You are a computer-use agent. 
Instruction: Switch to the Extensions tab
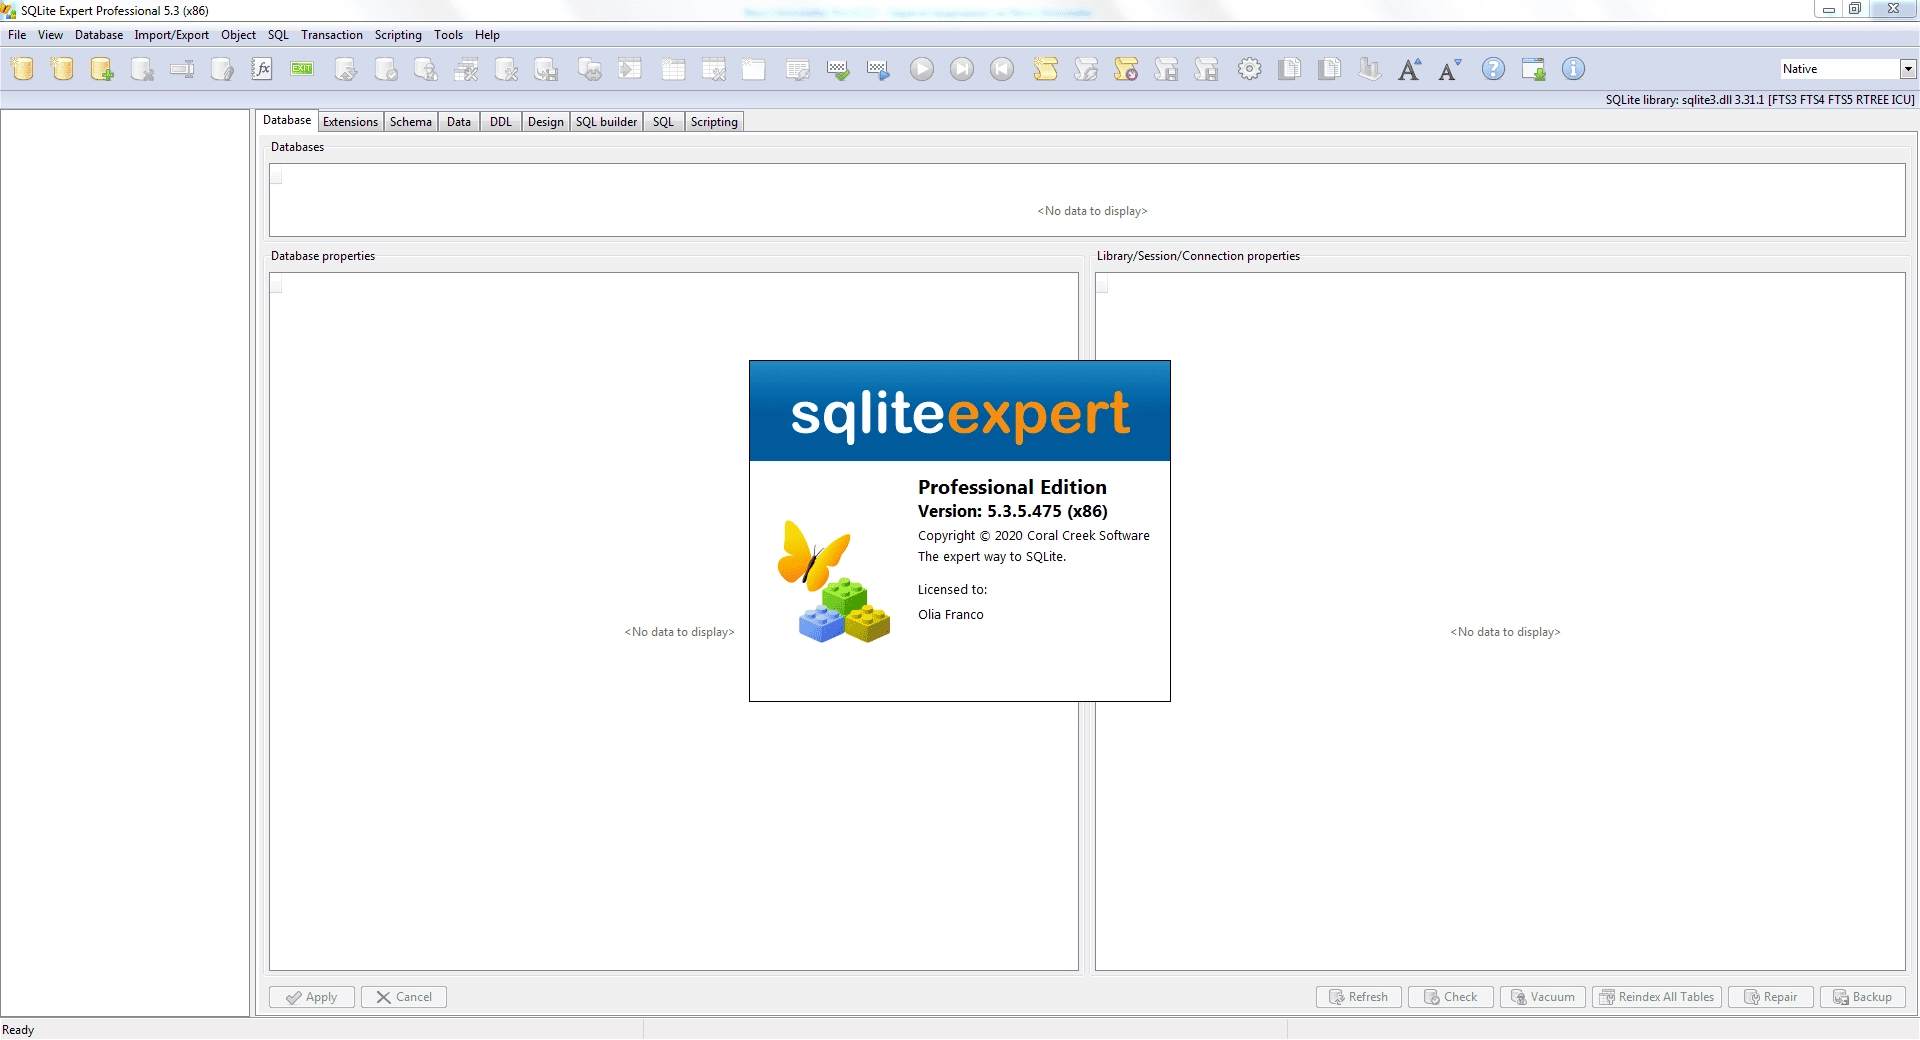350,122
